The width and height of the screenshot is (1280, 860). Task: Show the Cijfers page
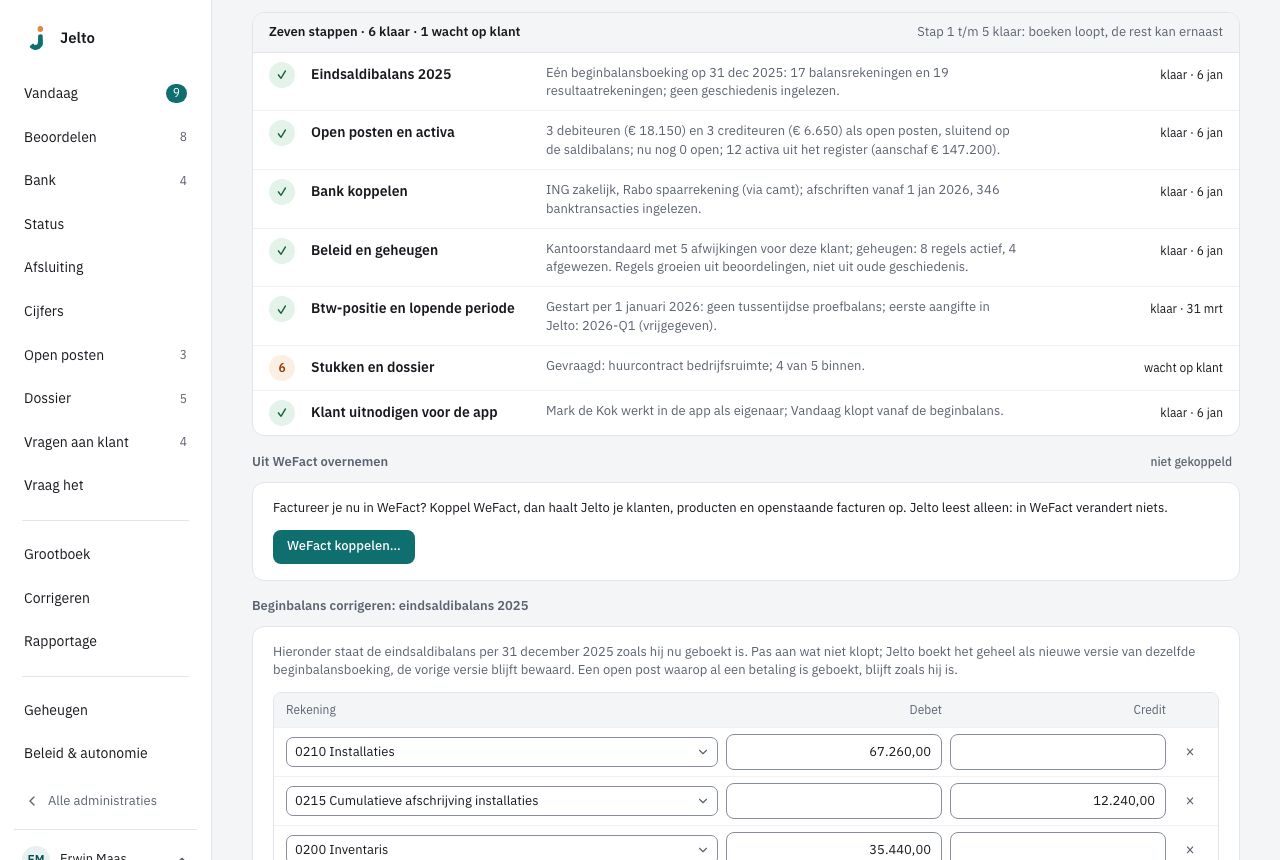pyautogui.click(x=105, y=311)
